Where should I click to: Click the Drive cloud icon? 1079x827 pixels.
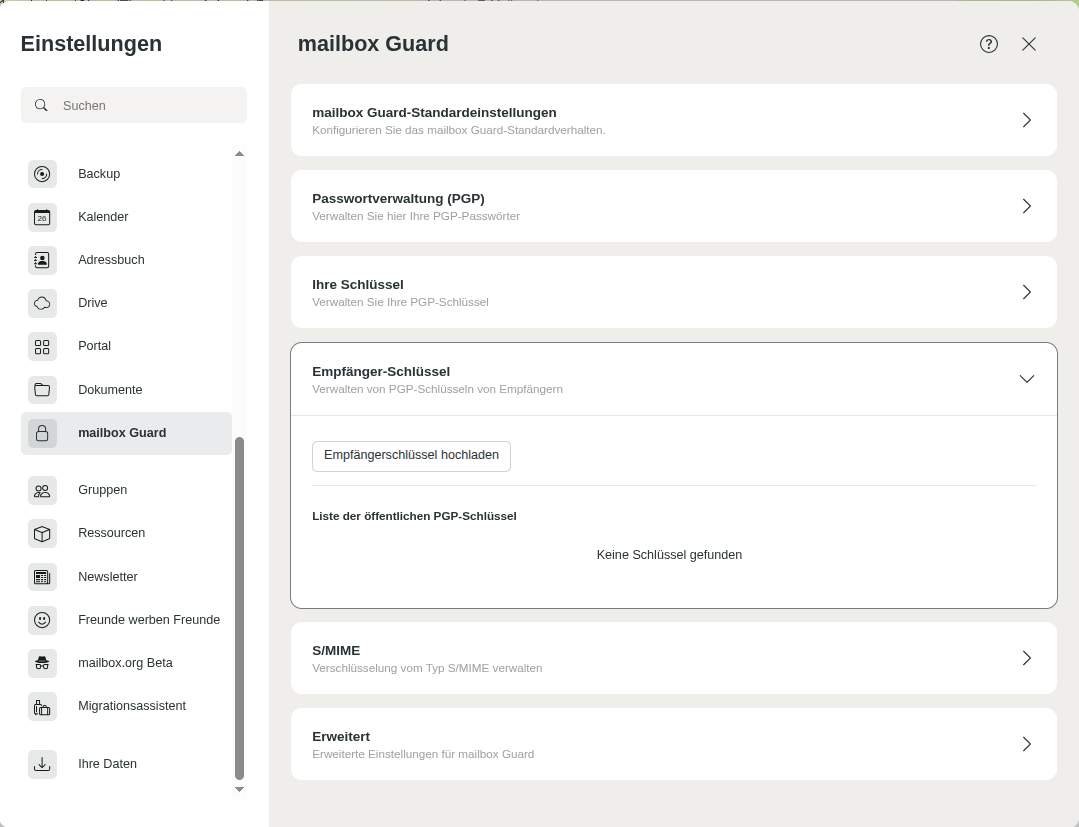tap(42, 303)
